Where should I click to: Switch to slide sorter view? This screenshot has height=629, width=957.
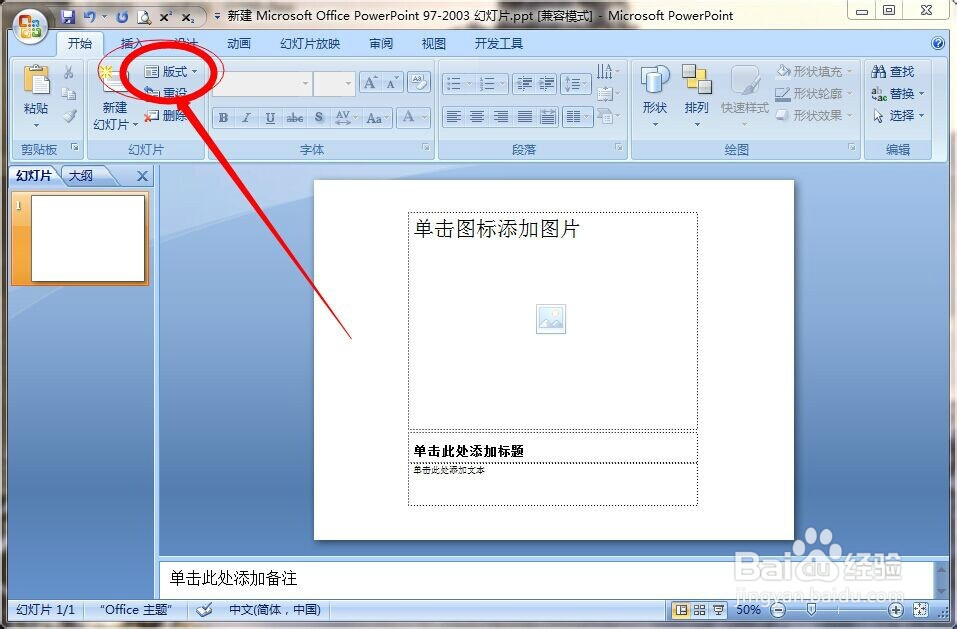(x=699, y=609)
